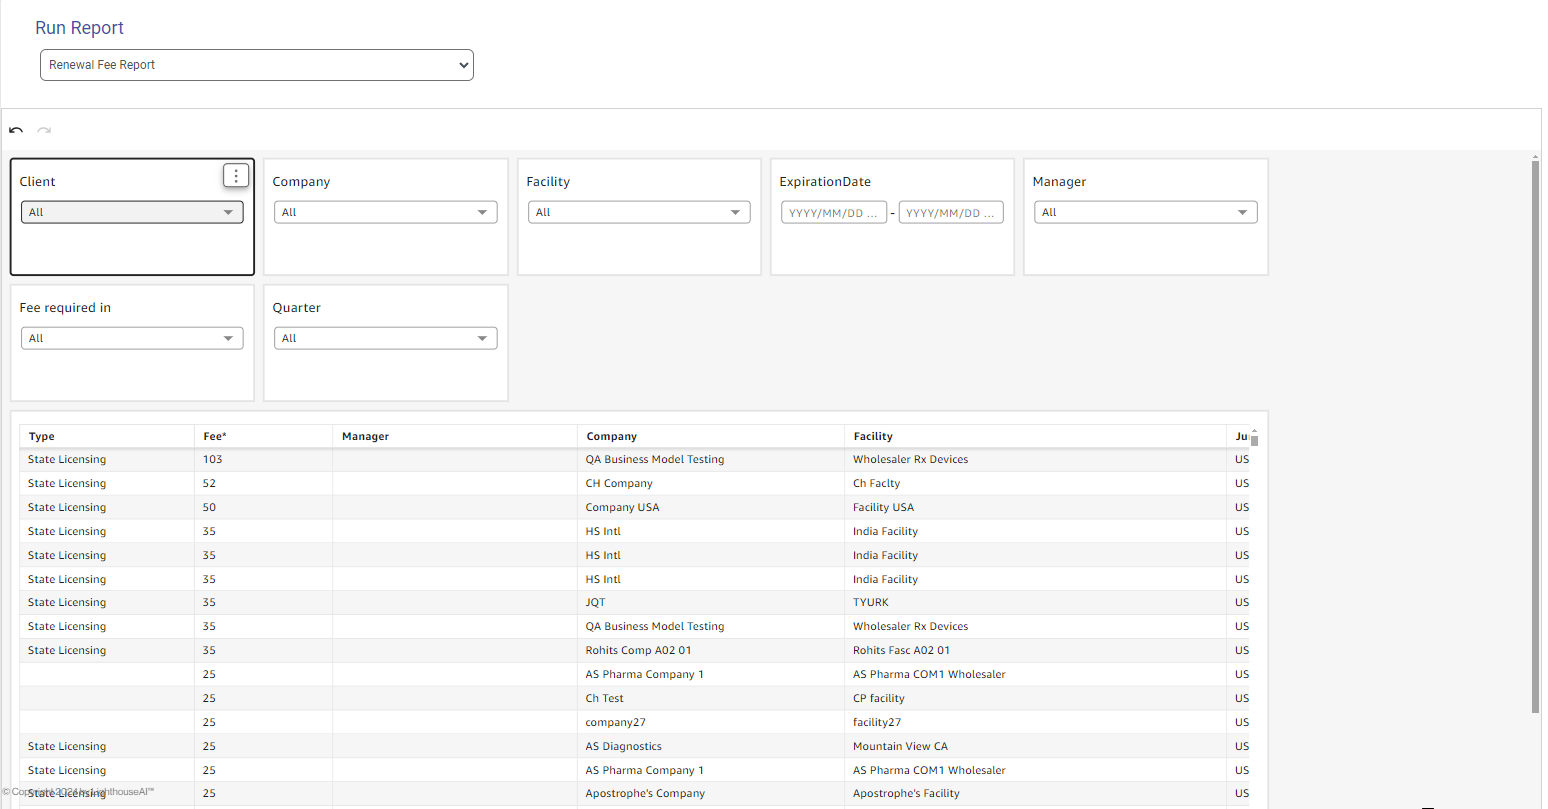
Task: Open the Manager filter dropdown
Action: click(1145, 212)
